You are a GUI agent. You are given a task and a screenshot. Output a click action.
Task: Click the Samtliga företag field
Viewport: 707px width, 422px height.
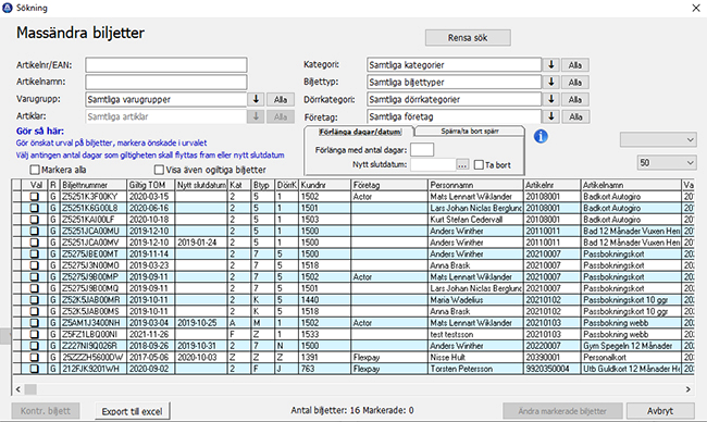[x=454, y=116]
